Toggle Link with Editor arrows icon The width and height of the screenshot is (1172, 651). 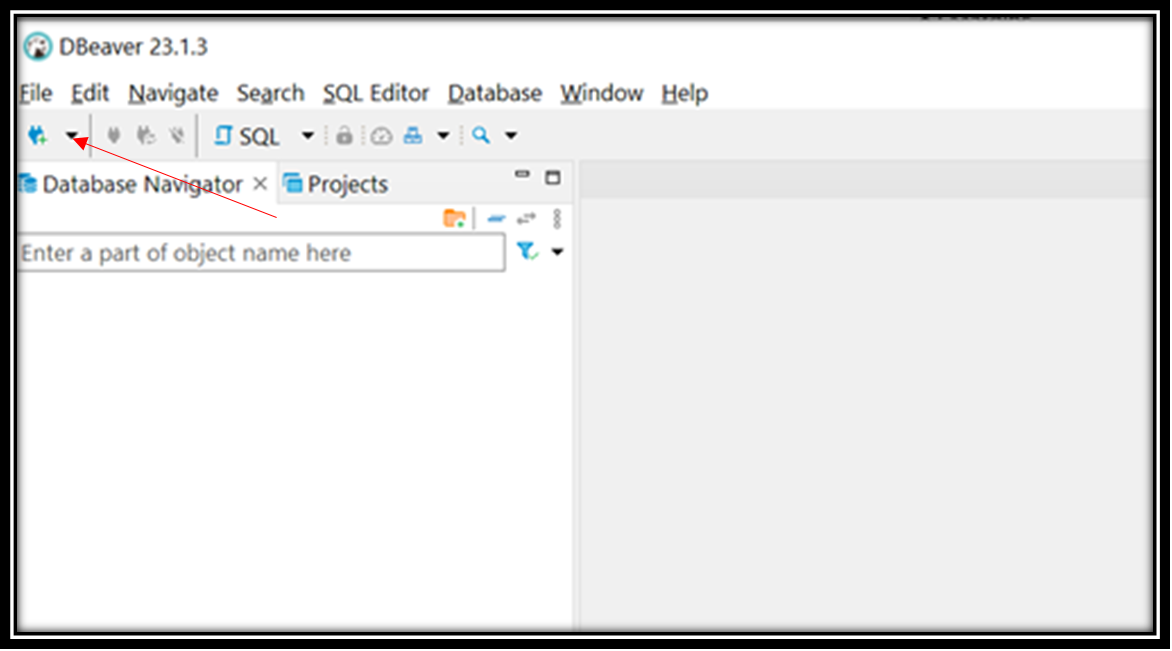coord(526,218)
